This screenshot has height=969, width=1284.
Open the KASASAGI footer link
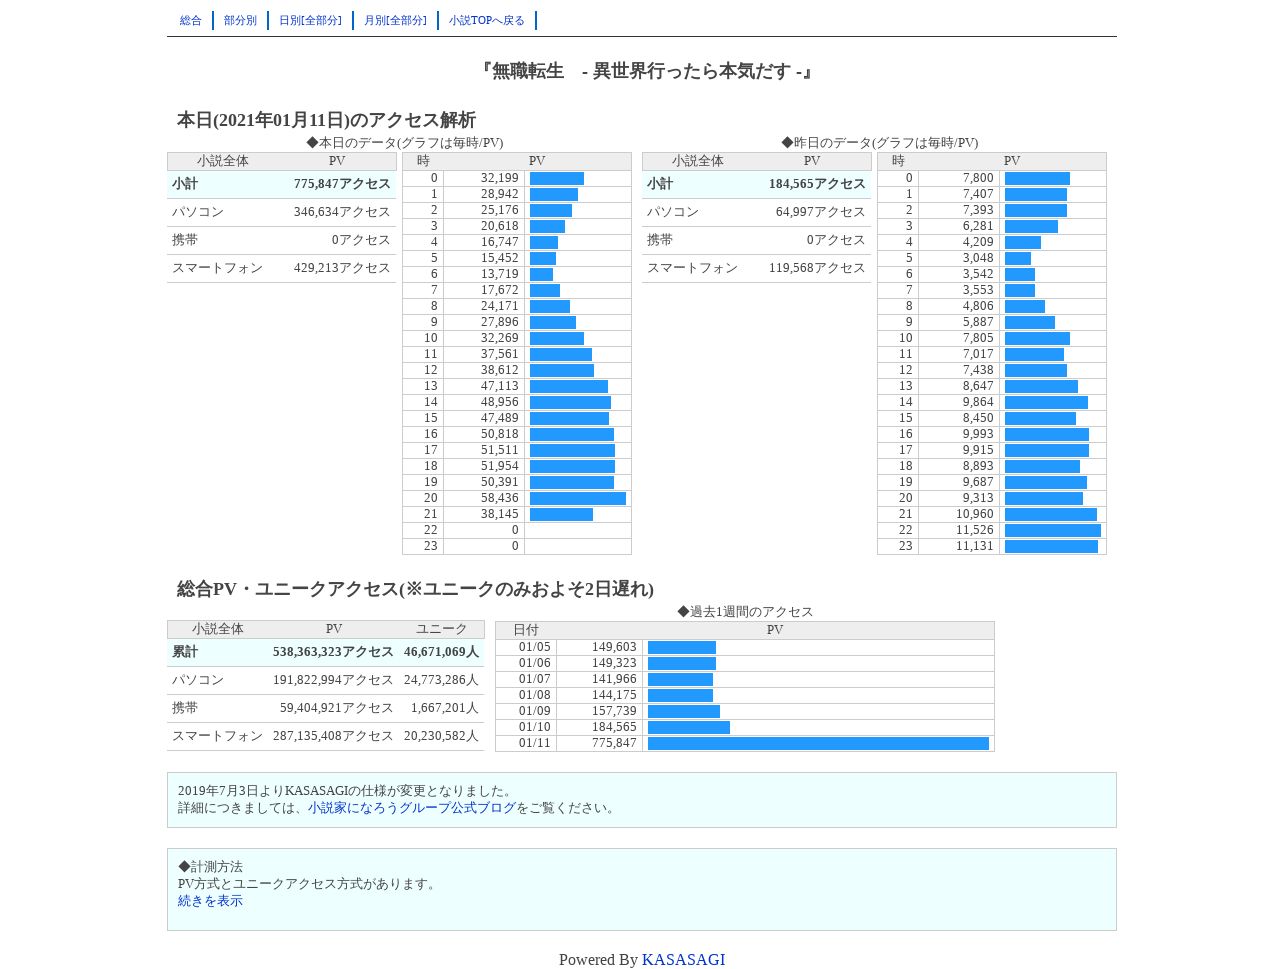(683, 960)
